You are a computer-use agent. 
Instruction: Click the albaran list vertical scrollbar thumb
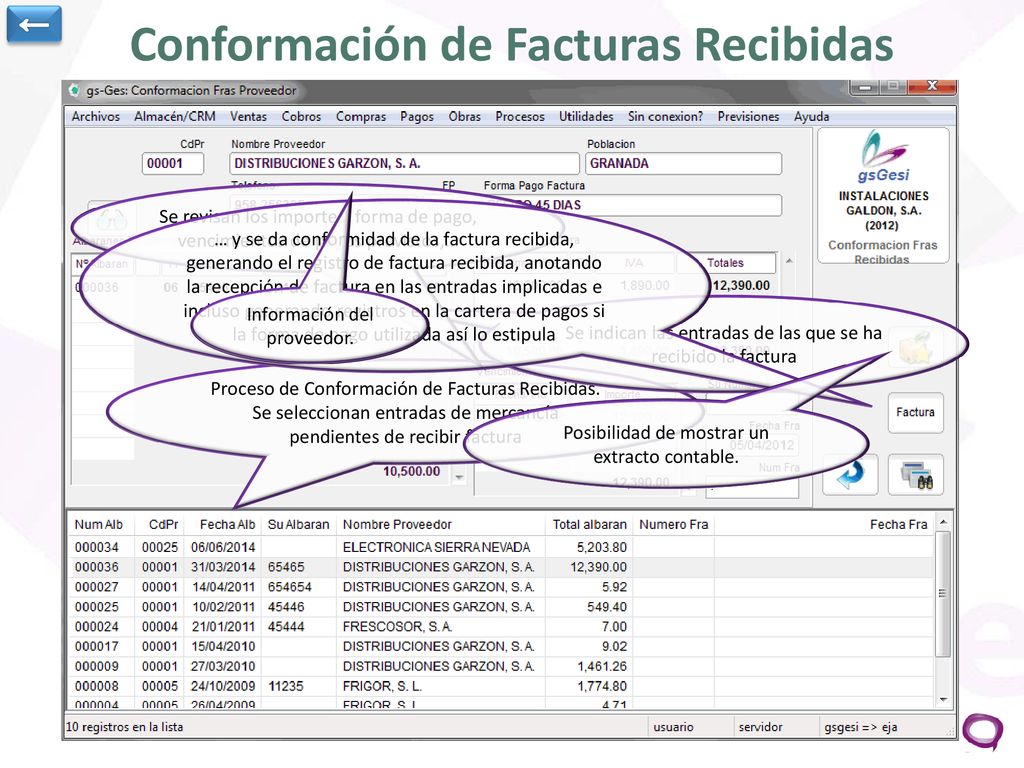click(x=943, y=594)
